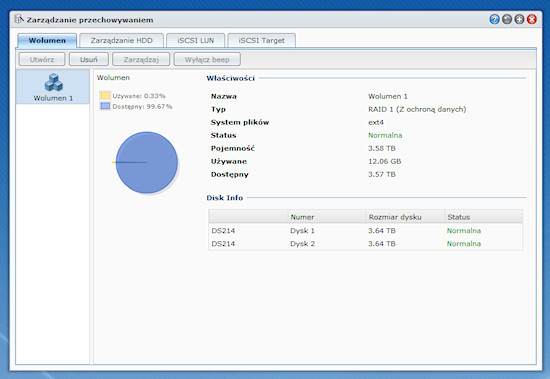Select the Dysk 2 cell

coord(302,244)
